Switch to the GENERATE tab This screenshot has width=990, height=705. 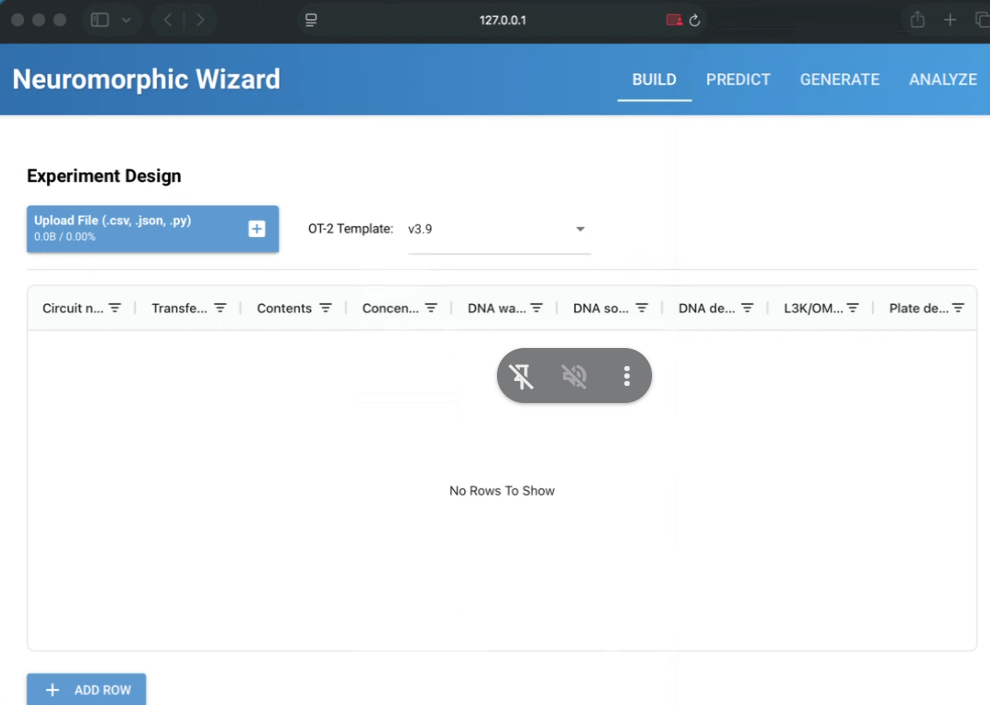point(840,80)
